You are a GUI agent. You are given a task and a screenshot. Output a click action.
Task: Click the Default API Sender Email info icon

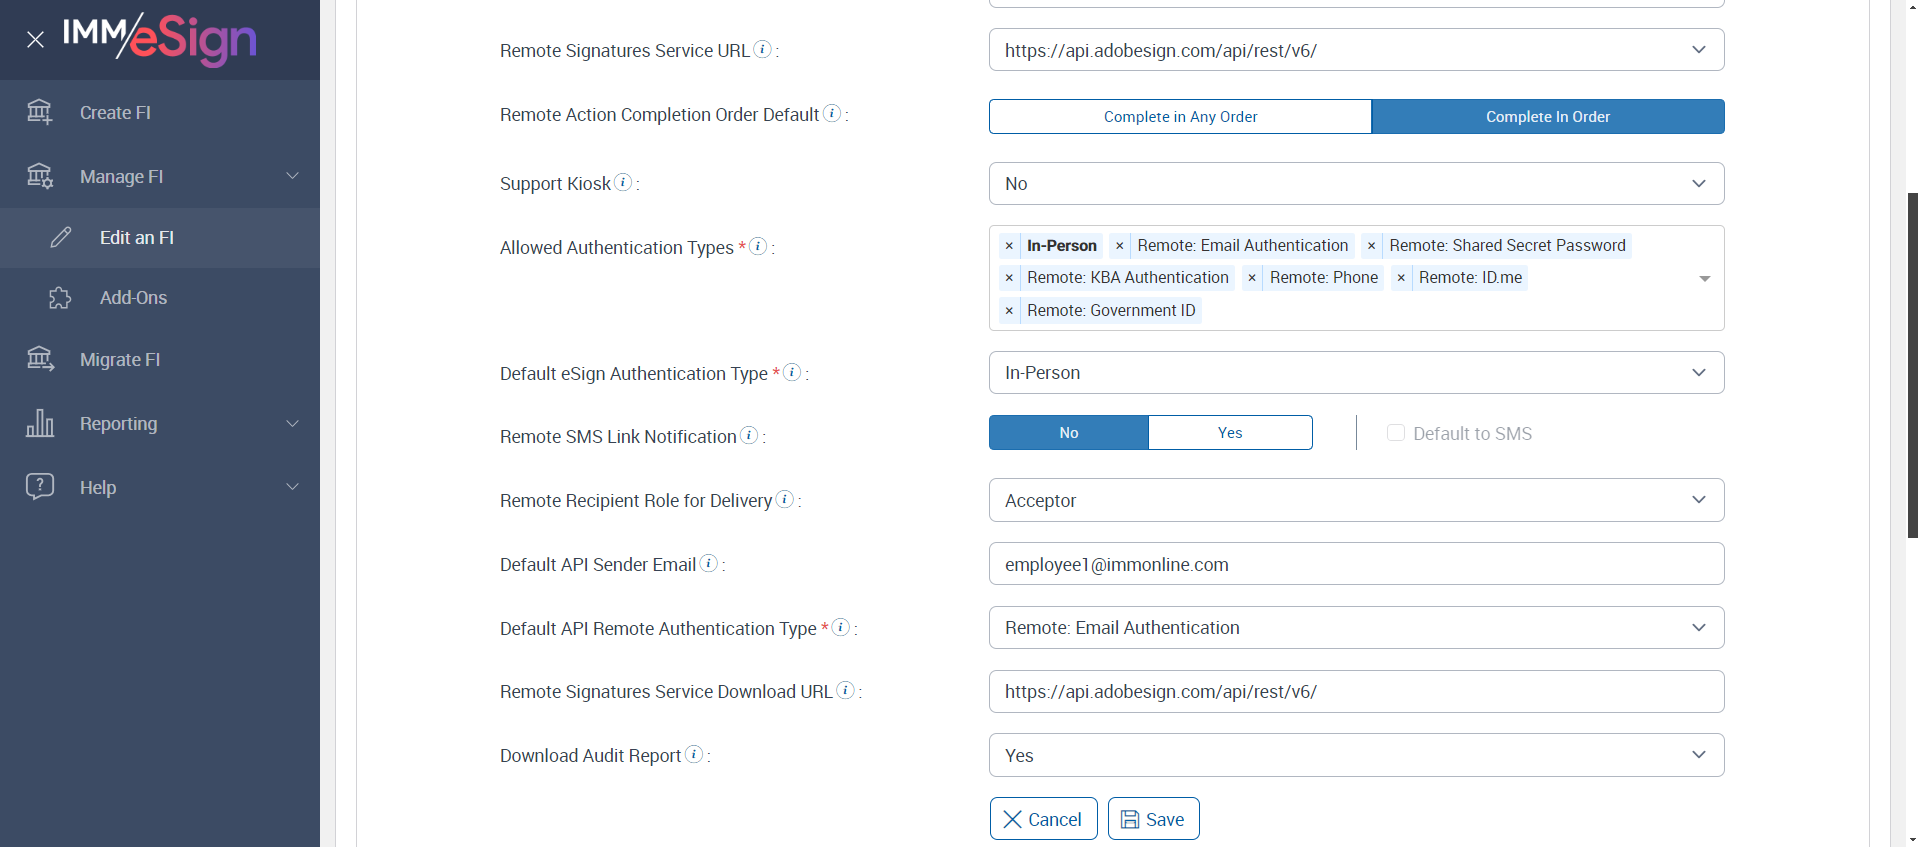point(709,563)
